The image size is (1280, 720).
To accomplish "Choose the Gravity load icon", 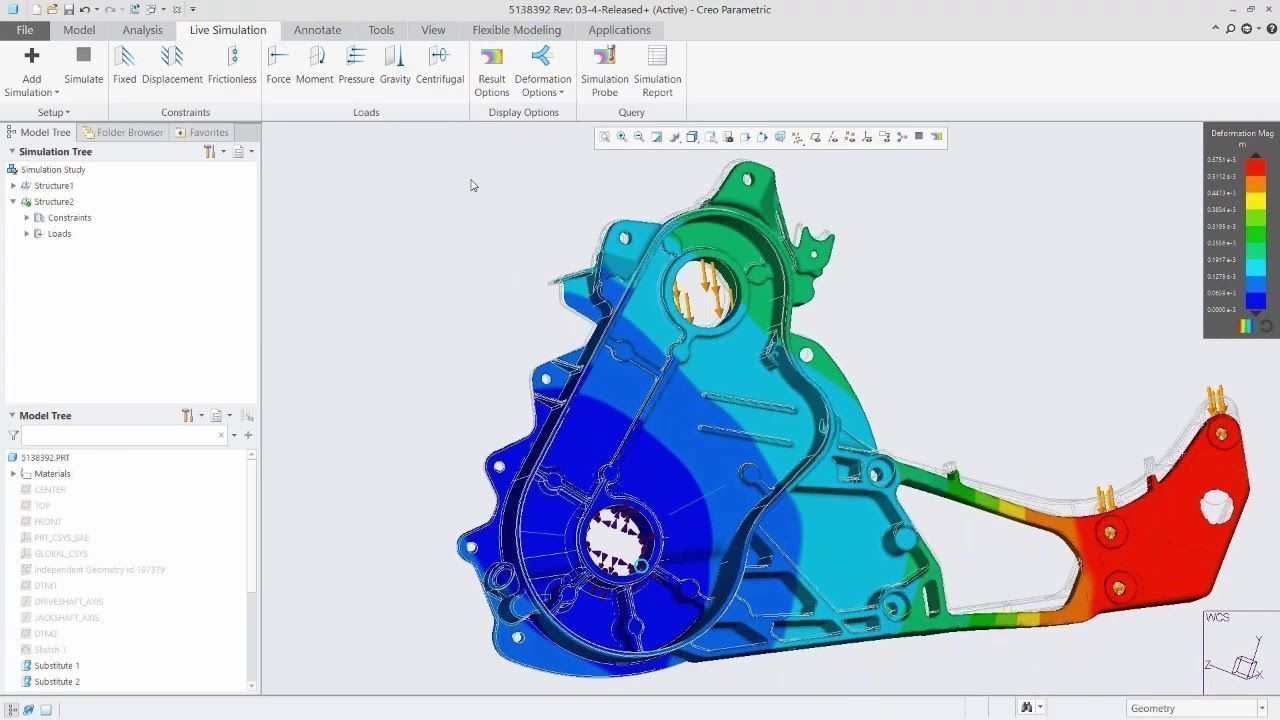I will pyautogui.click(x=395, y=66).
